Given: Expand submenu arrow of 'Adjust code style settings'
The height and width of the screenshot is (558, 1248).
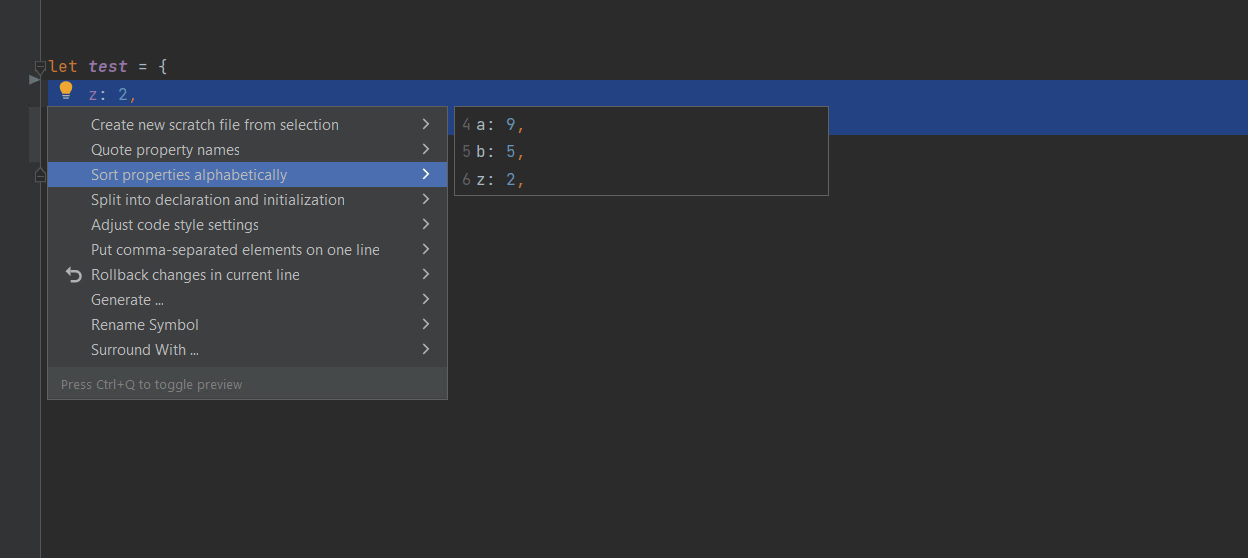Looking at the screenshot, I should (x=426, y=224).
